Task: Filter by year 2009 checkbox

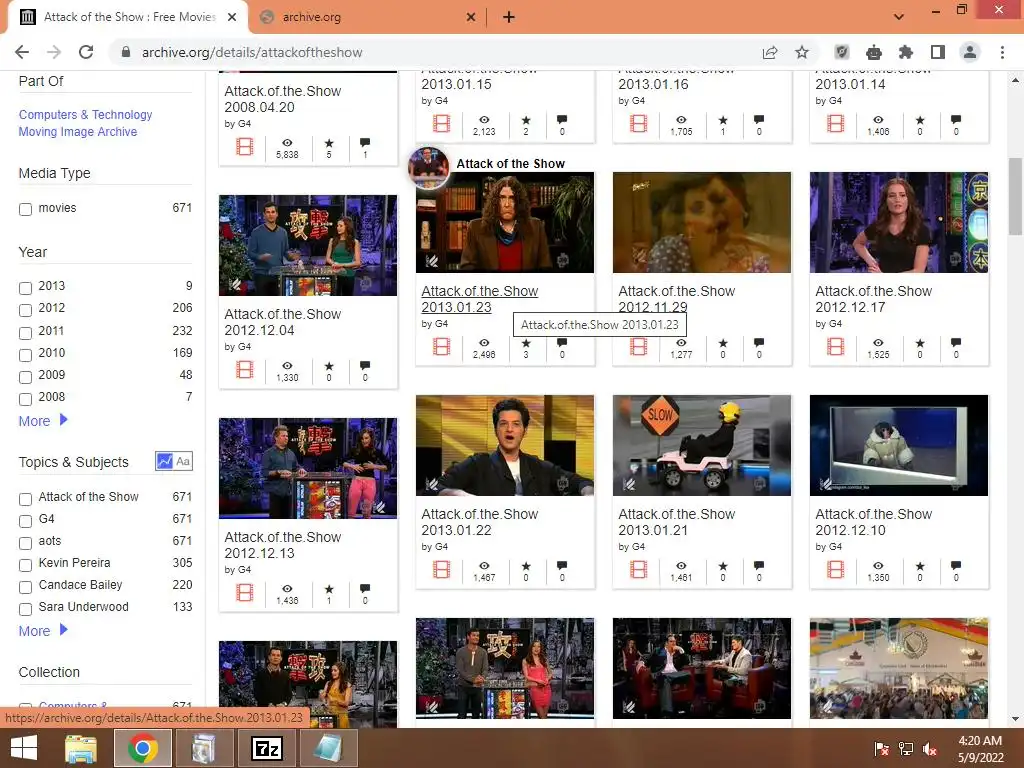Action: point(25,377)
